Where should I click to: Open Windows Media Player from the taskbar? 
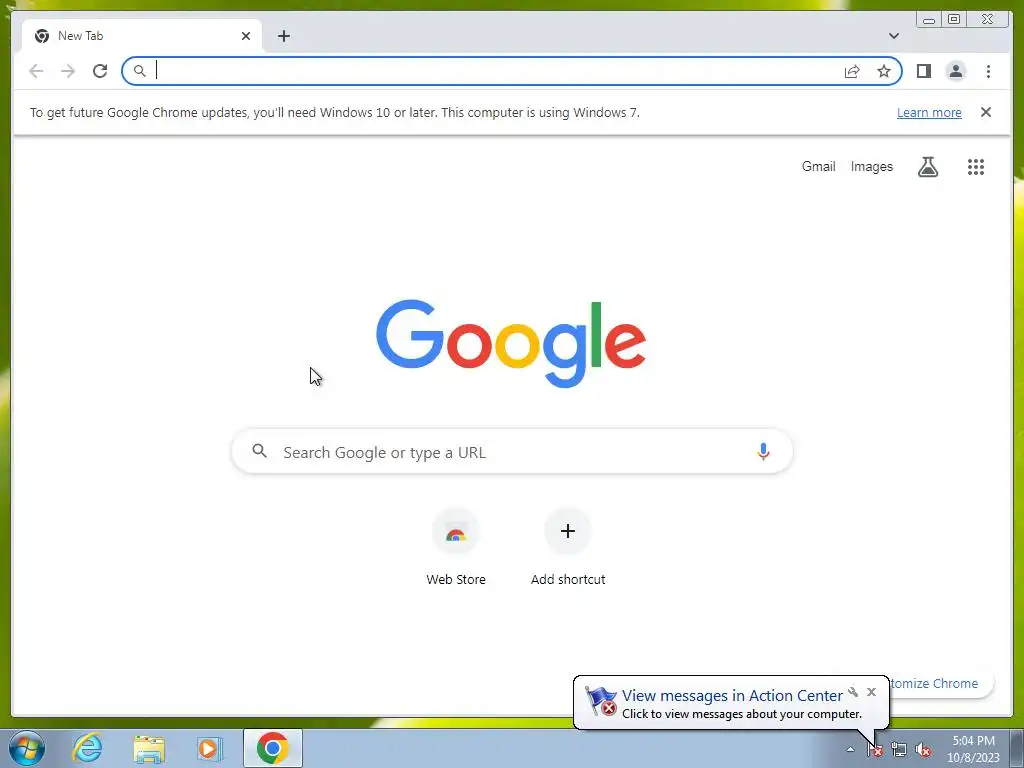210,748
